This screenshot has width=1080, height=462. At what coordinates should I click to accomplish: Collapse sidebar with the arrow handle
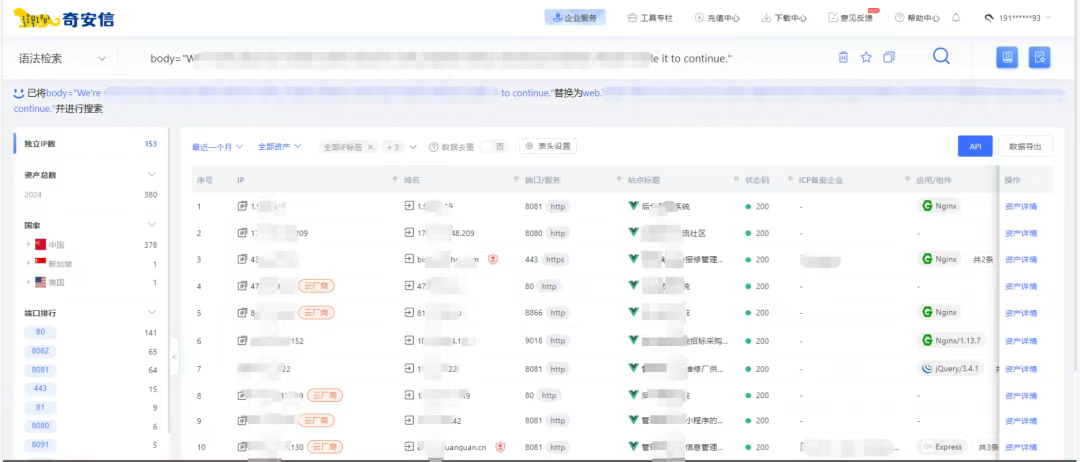click(x=174, y=357)
